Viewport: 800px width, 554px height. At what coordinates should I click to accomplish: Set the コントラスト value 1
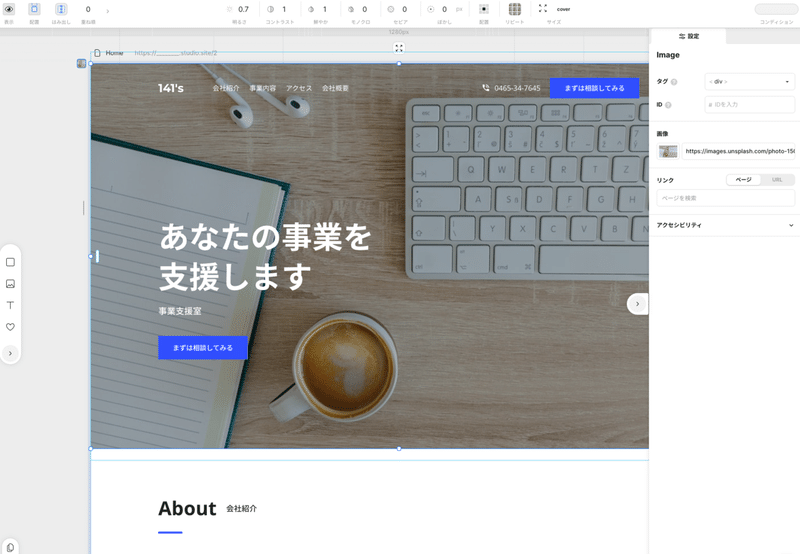tap(284, 9)
